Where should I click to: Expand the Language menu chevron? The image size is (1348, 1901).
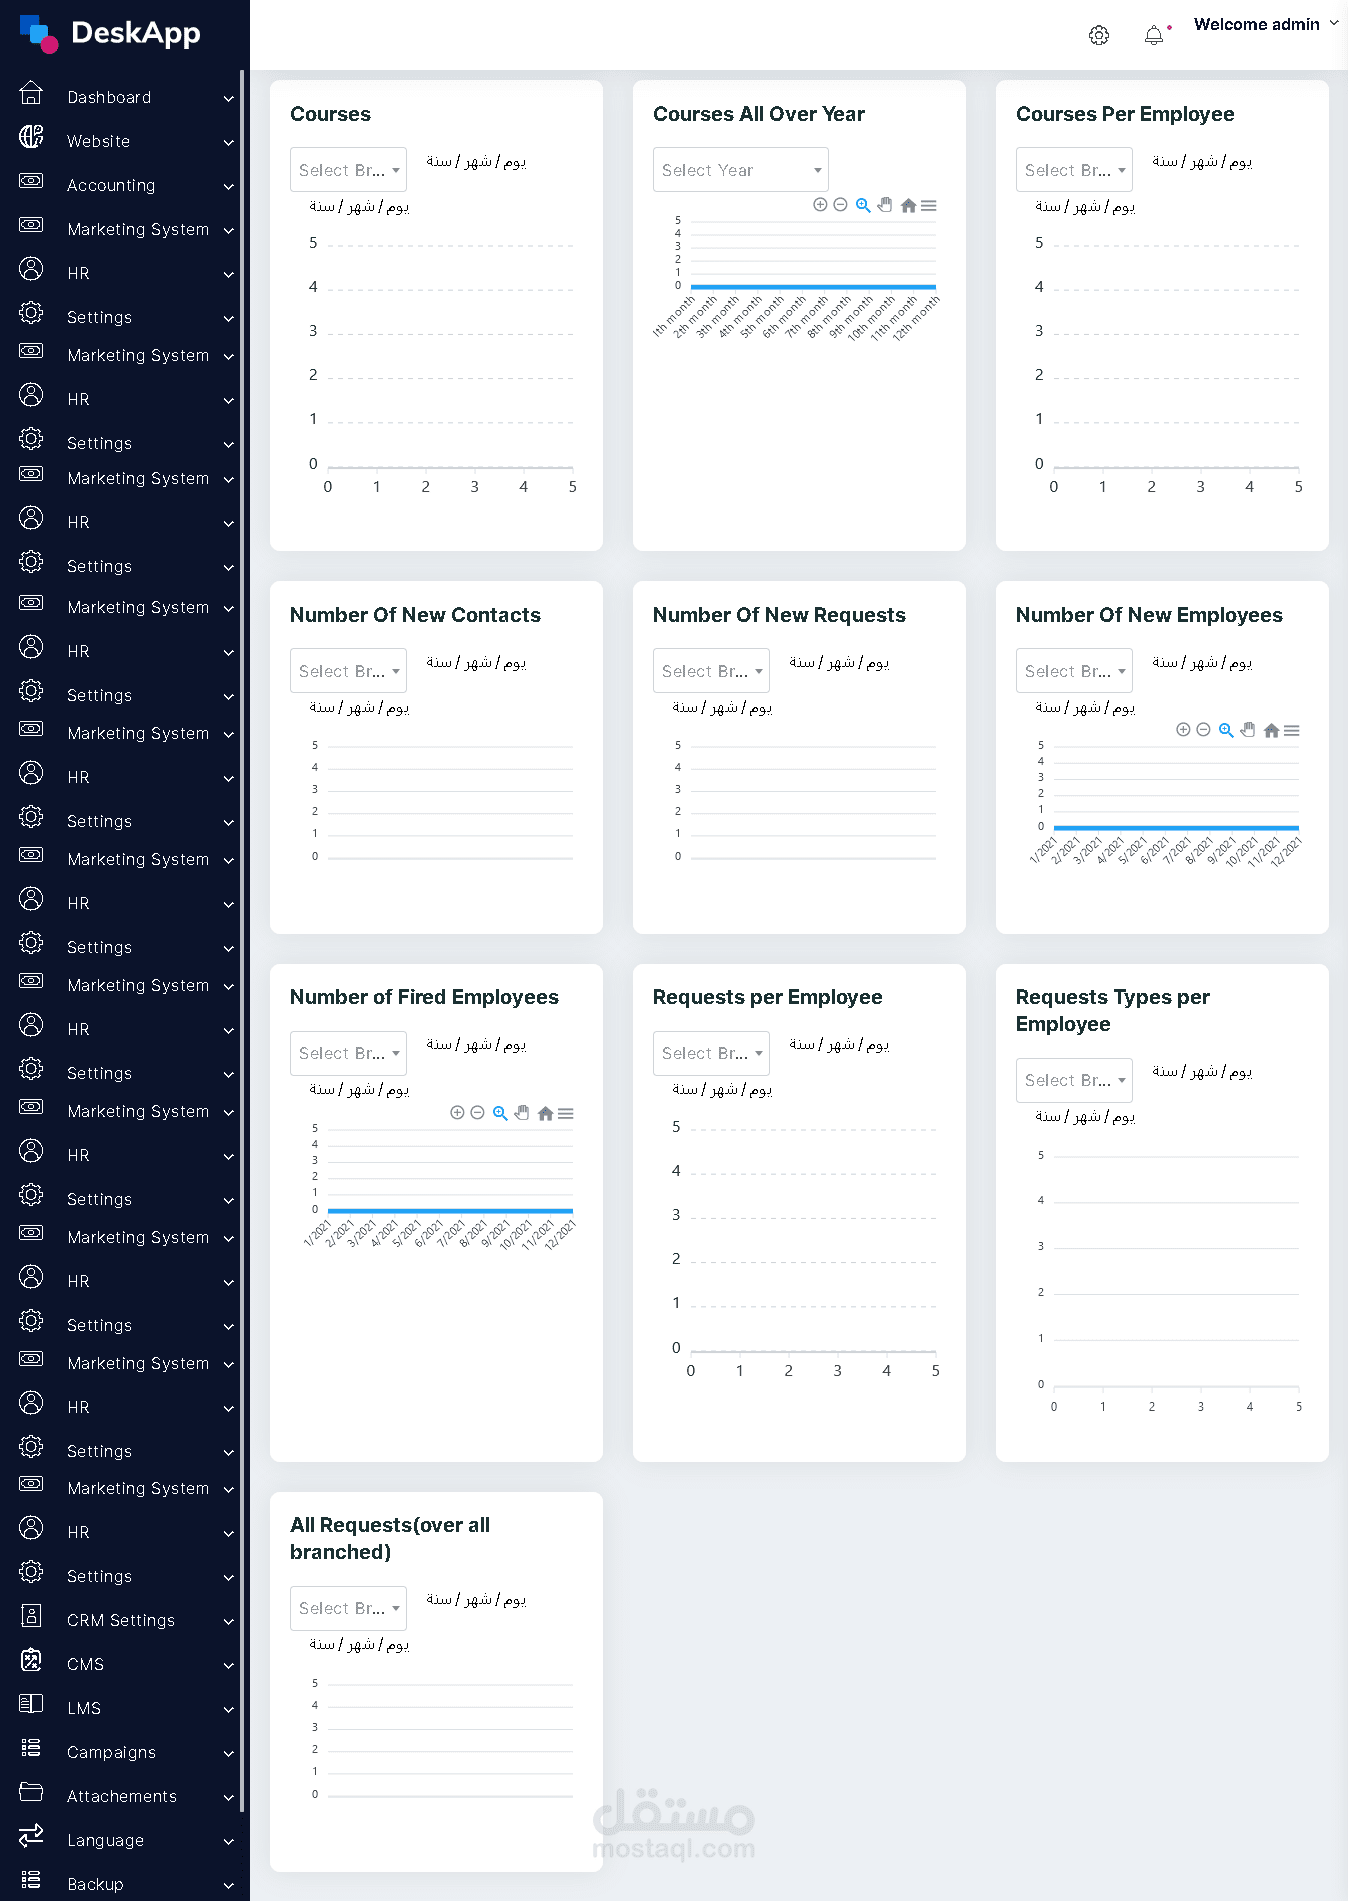229,1841
